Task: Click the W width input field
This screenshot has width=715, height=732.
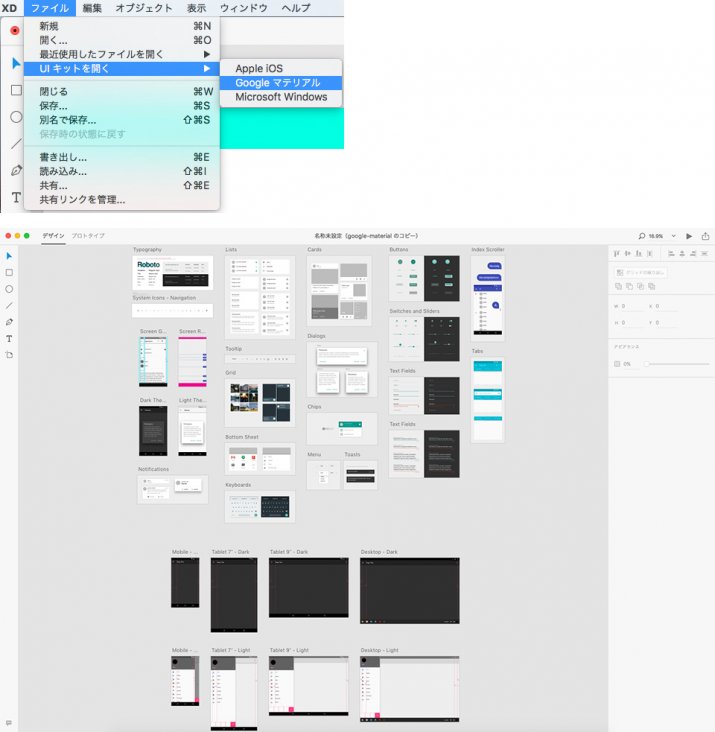Action: pyautogui.click(x=630, y=306)
